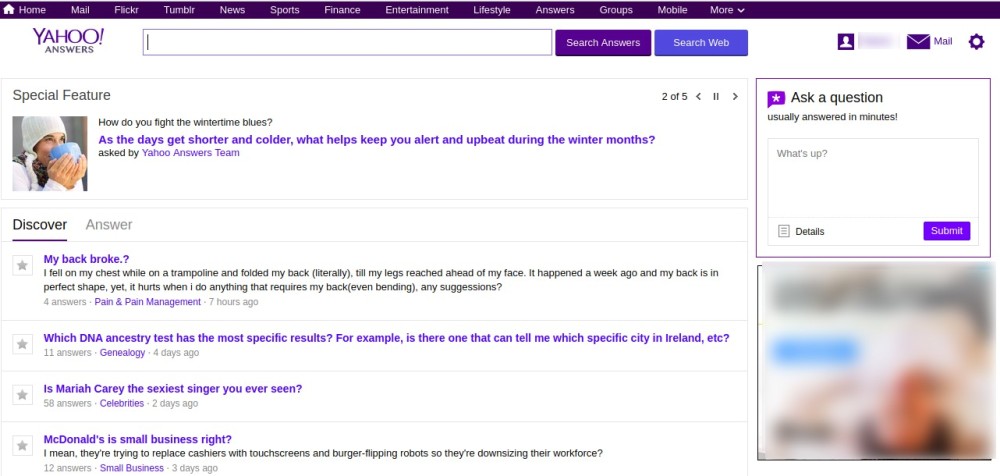
Task: Click the winter woman feature thumbnail
Action: point(50,153)
